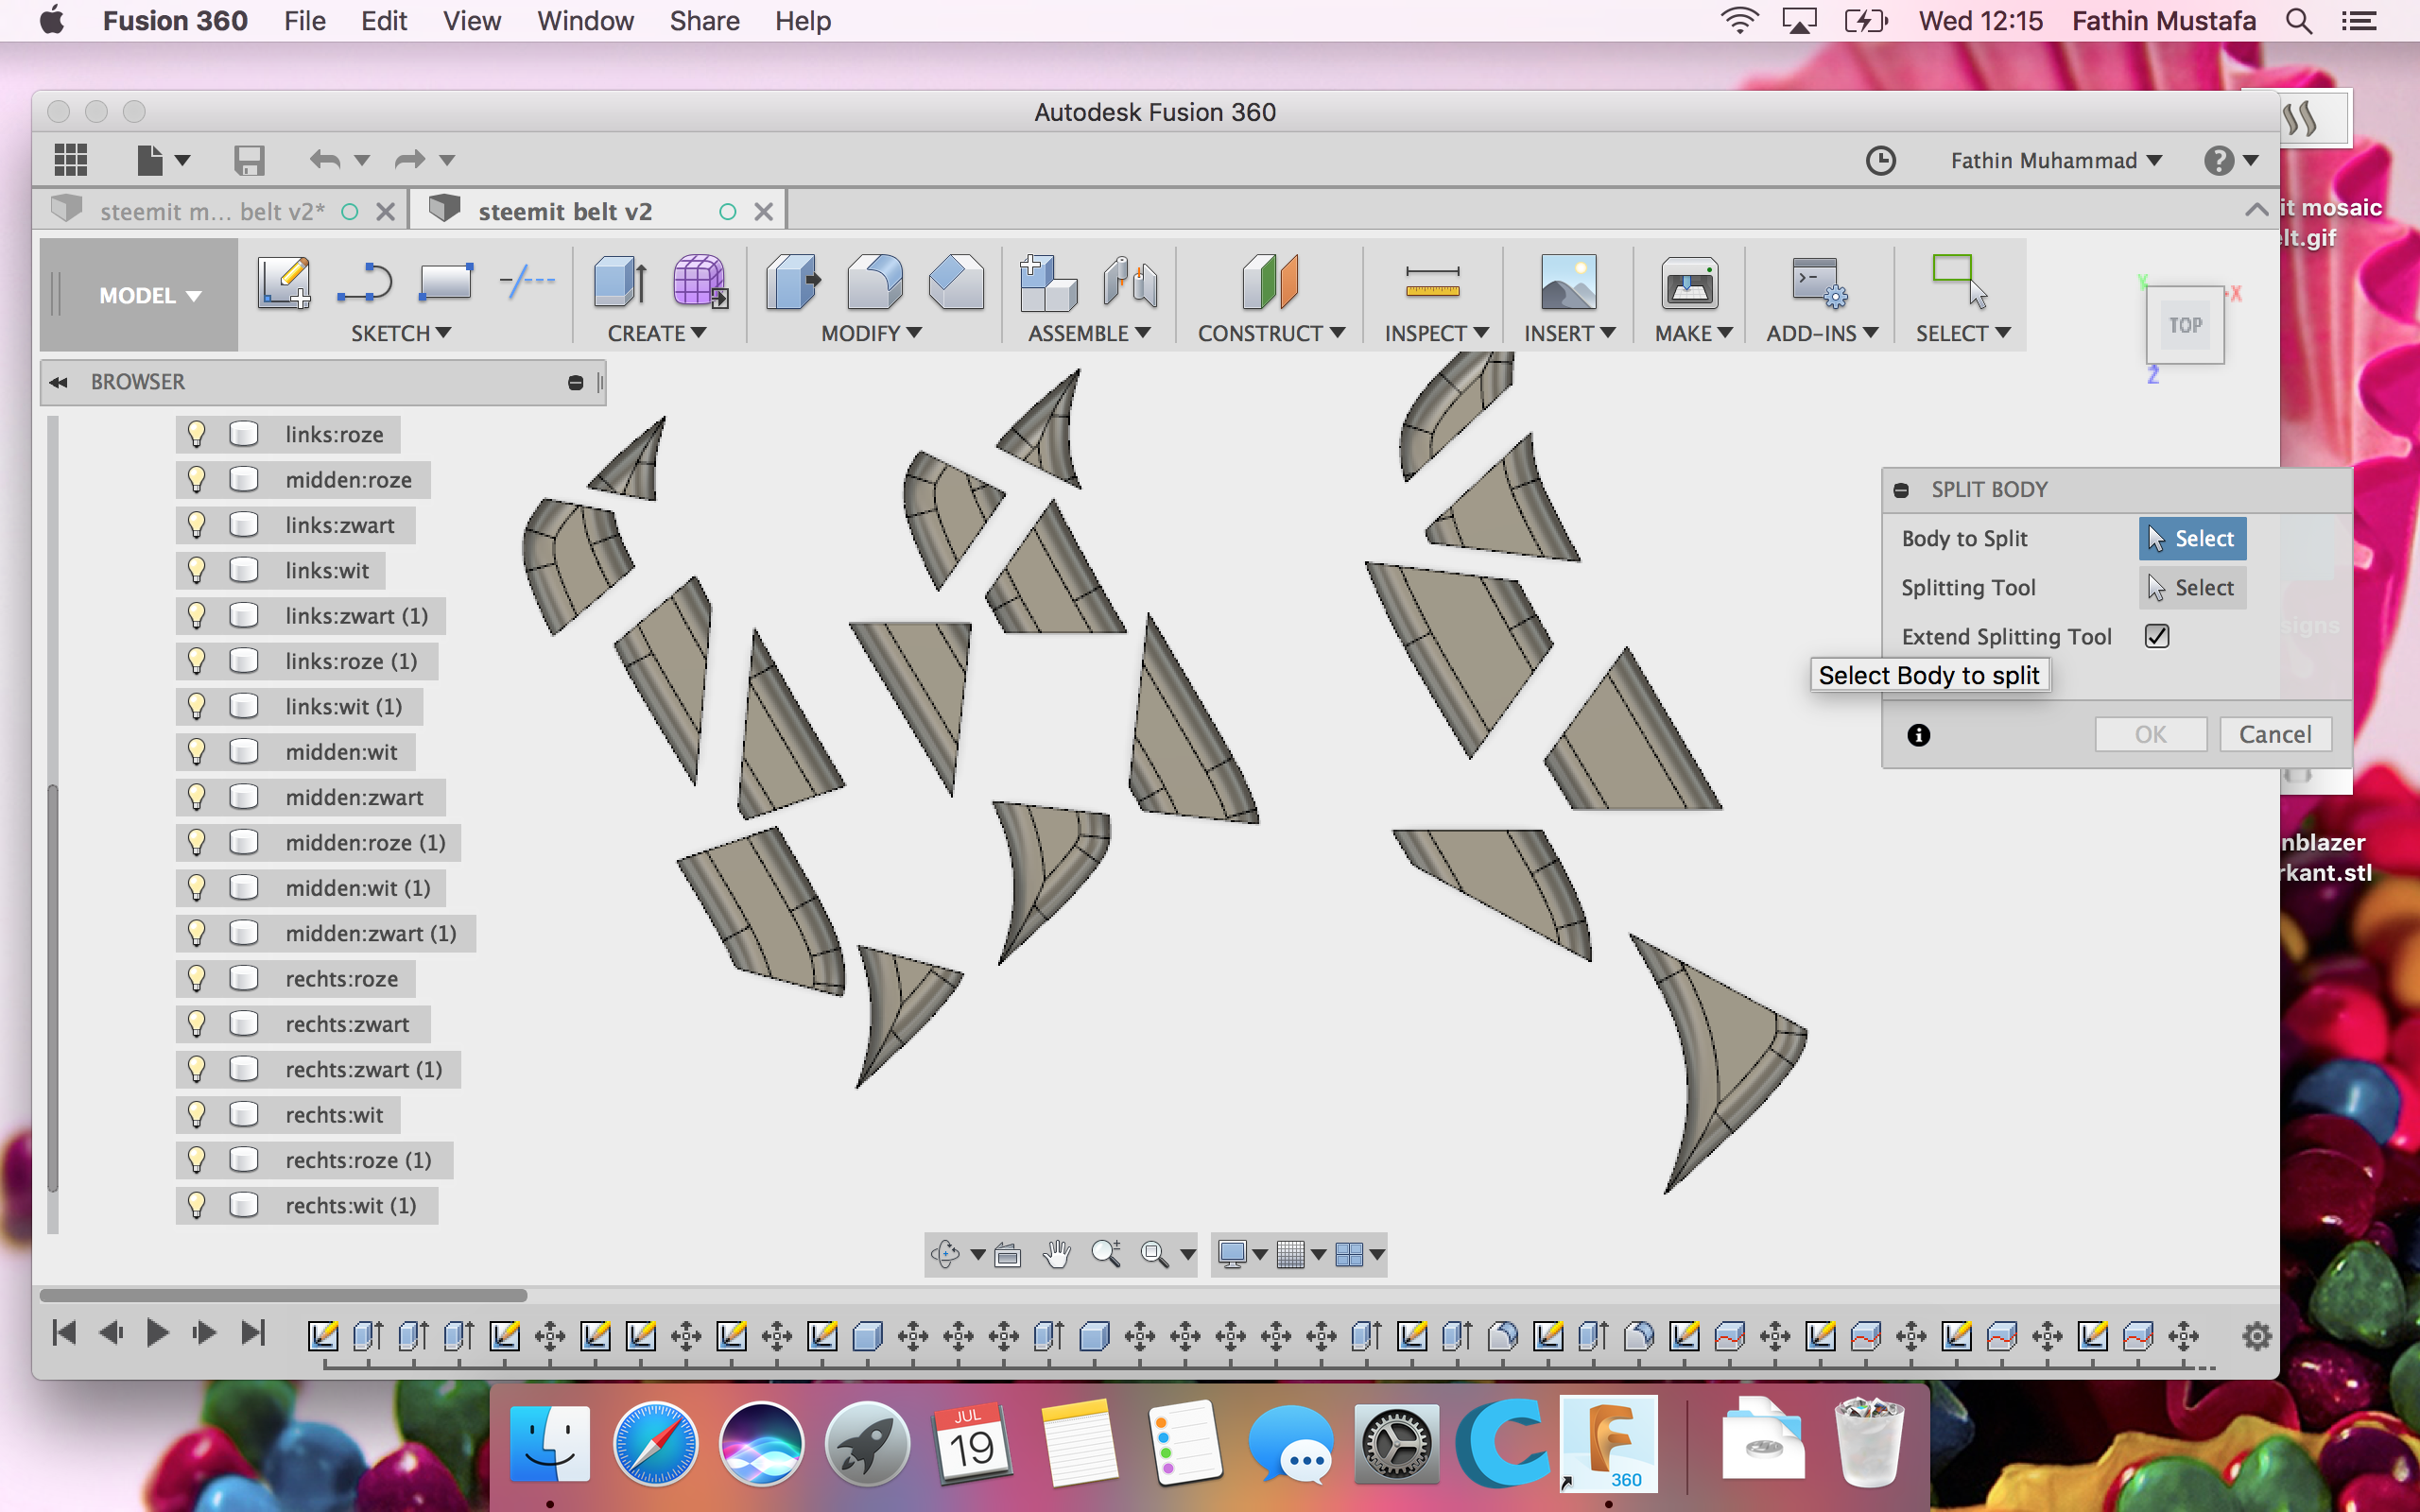Click Select button for Splitting Tool
Viewport: 2420px width, 1512px height.
pos(2192,587)
